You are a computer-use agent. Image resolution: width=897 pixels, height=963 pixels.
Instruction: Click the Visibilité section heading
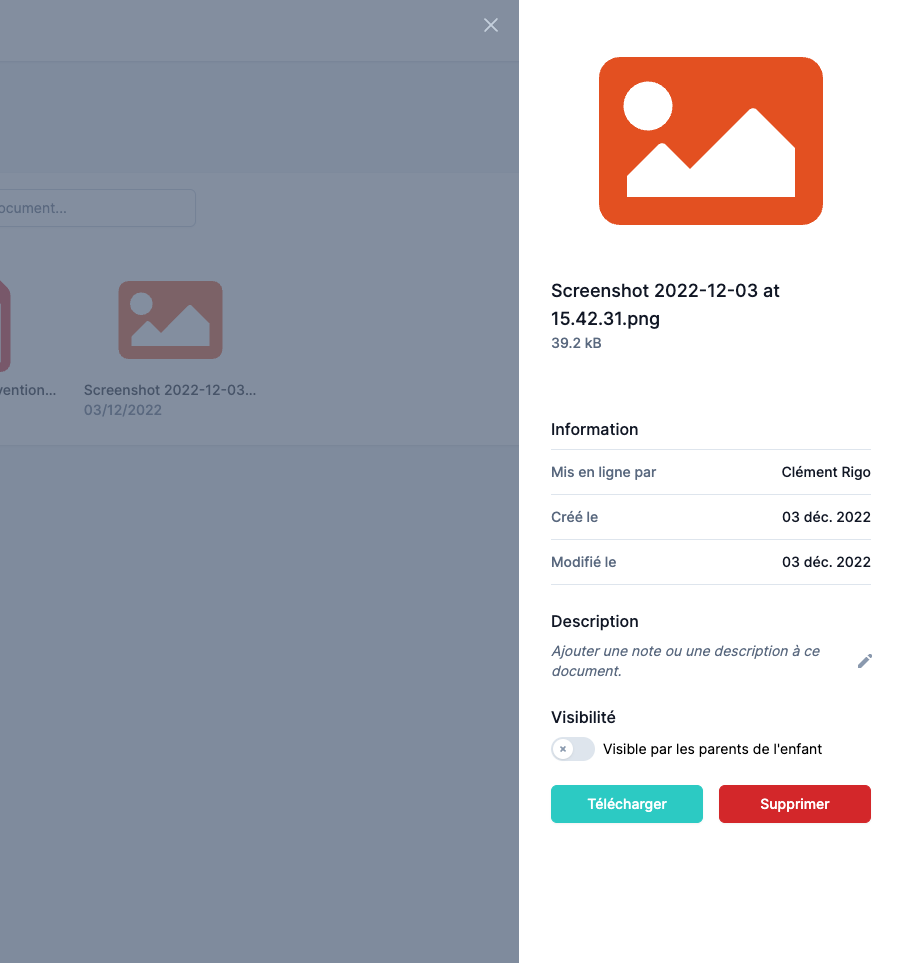583,717
